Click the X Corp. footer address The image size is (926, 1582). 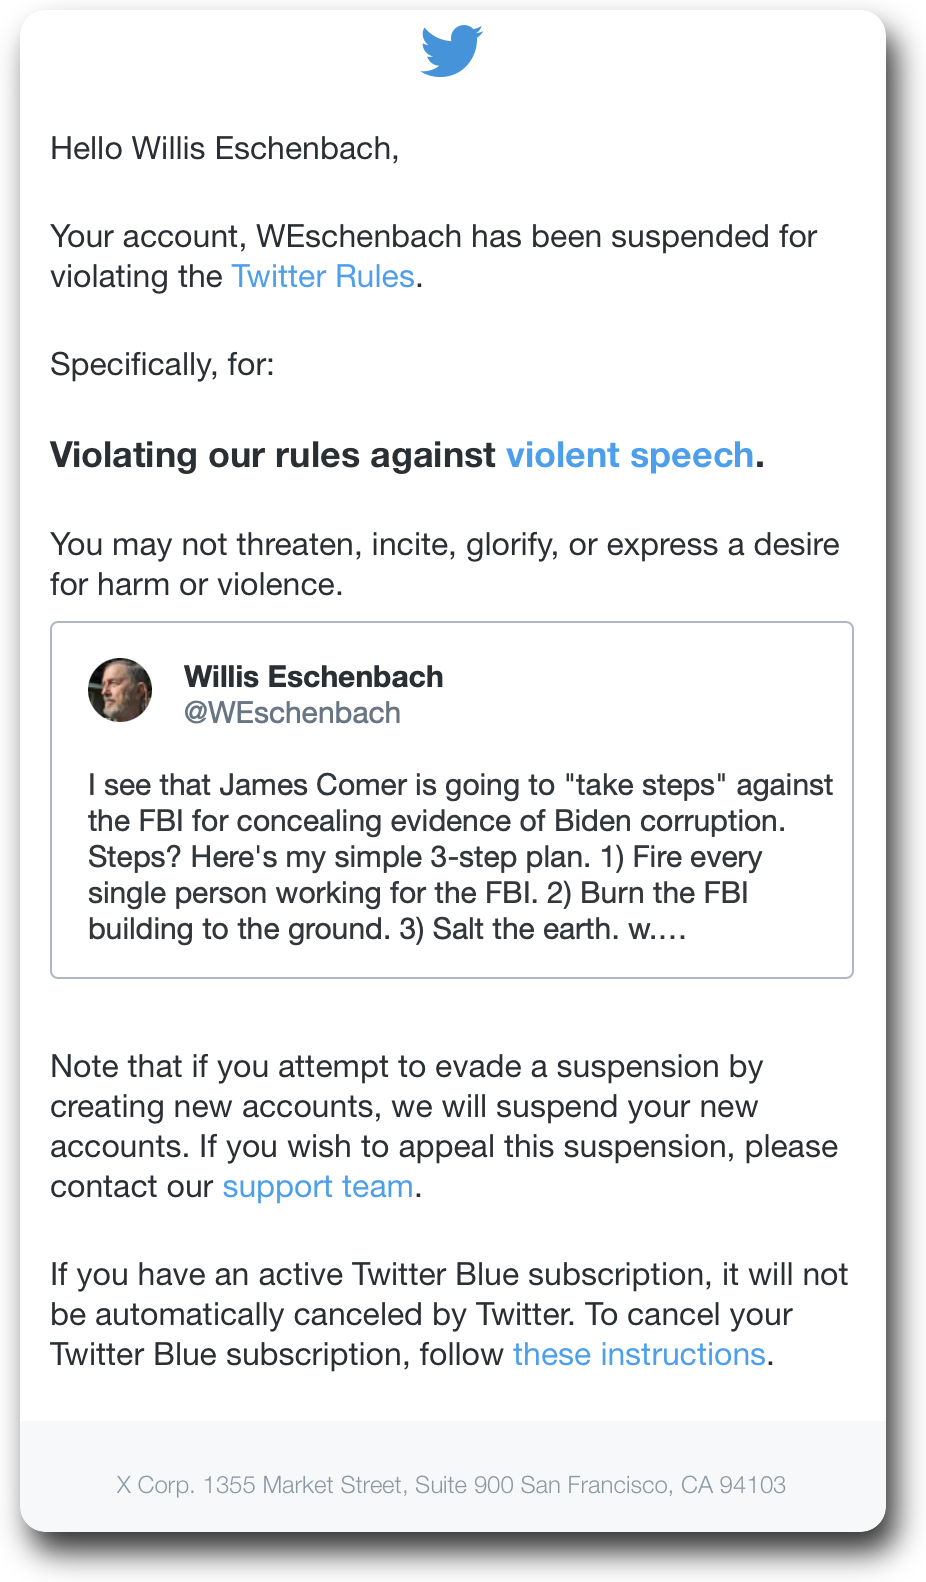[451, 1485]
